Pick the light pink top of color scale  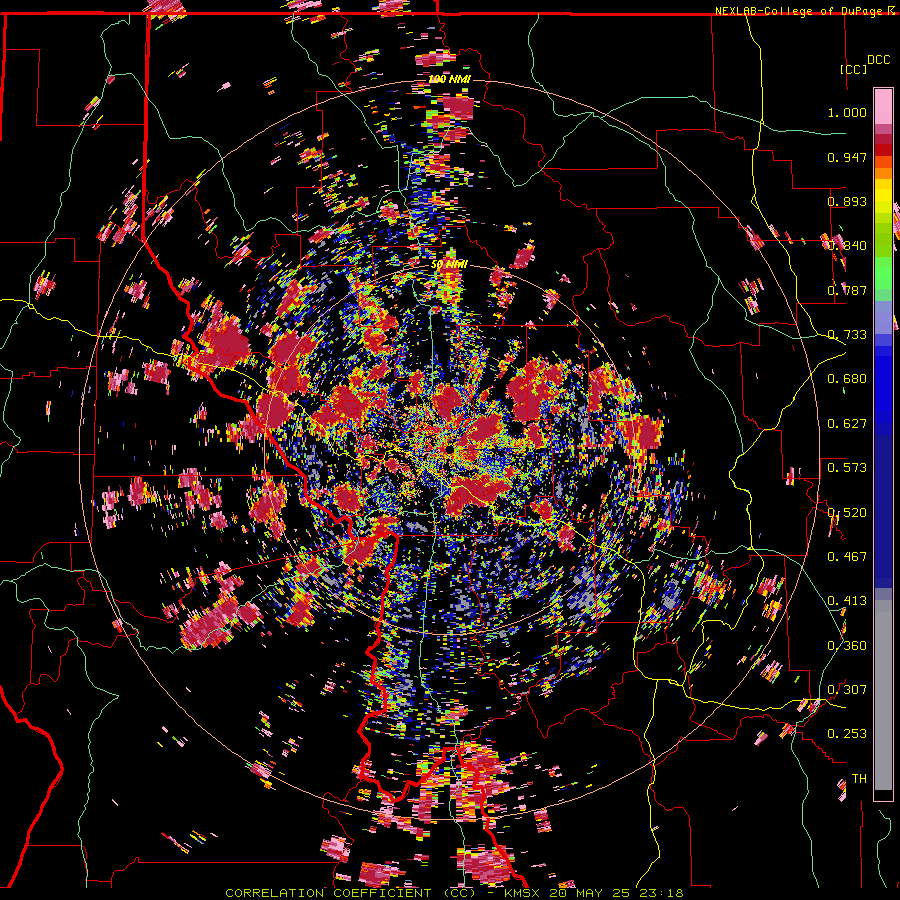883,106
